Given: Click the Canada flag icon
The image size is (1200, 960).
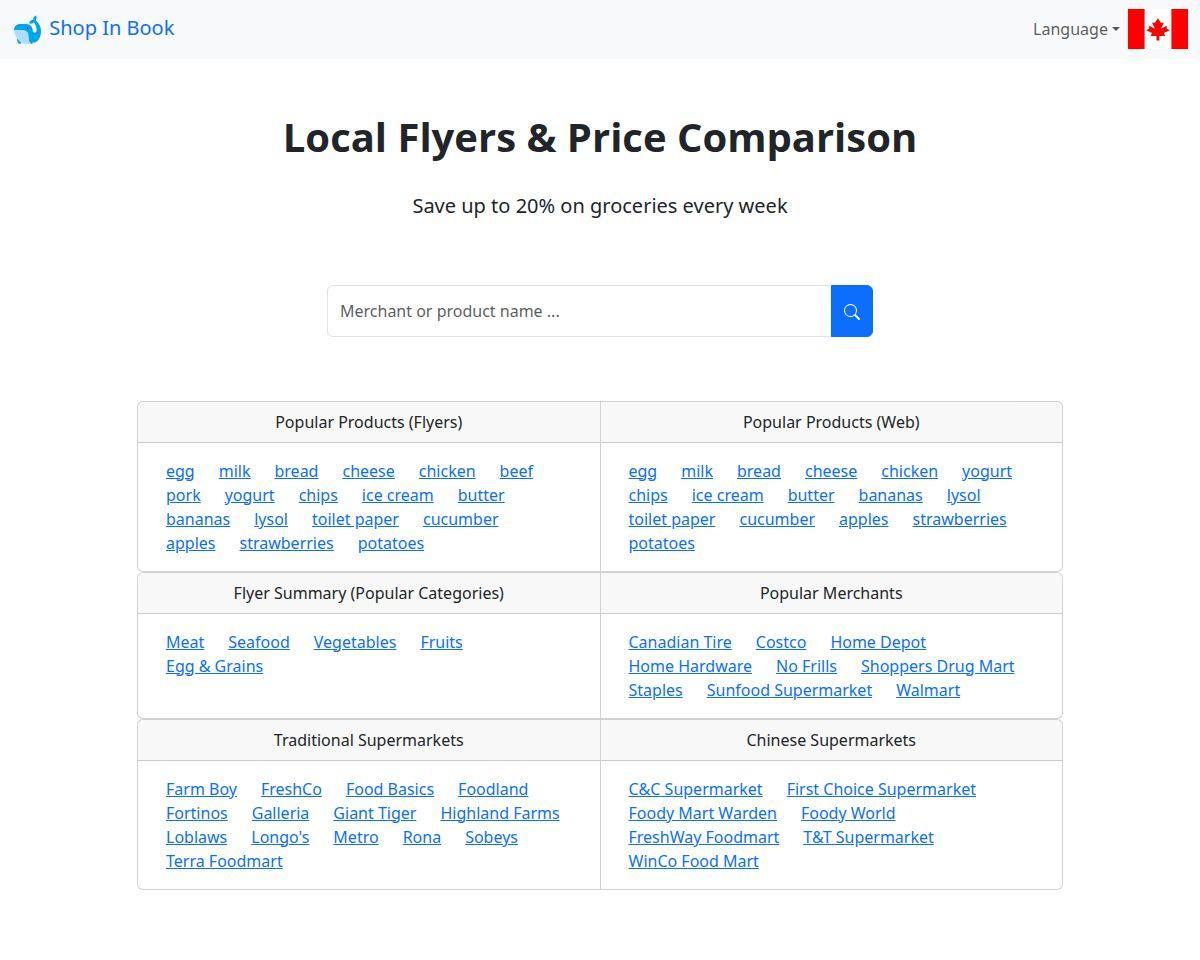Looking at the screenshot, I should (x=1158, y=29).
